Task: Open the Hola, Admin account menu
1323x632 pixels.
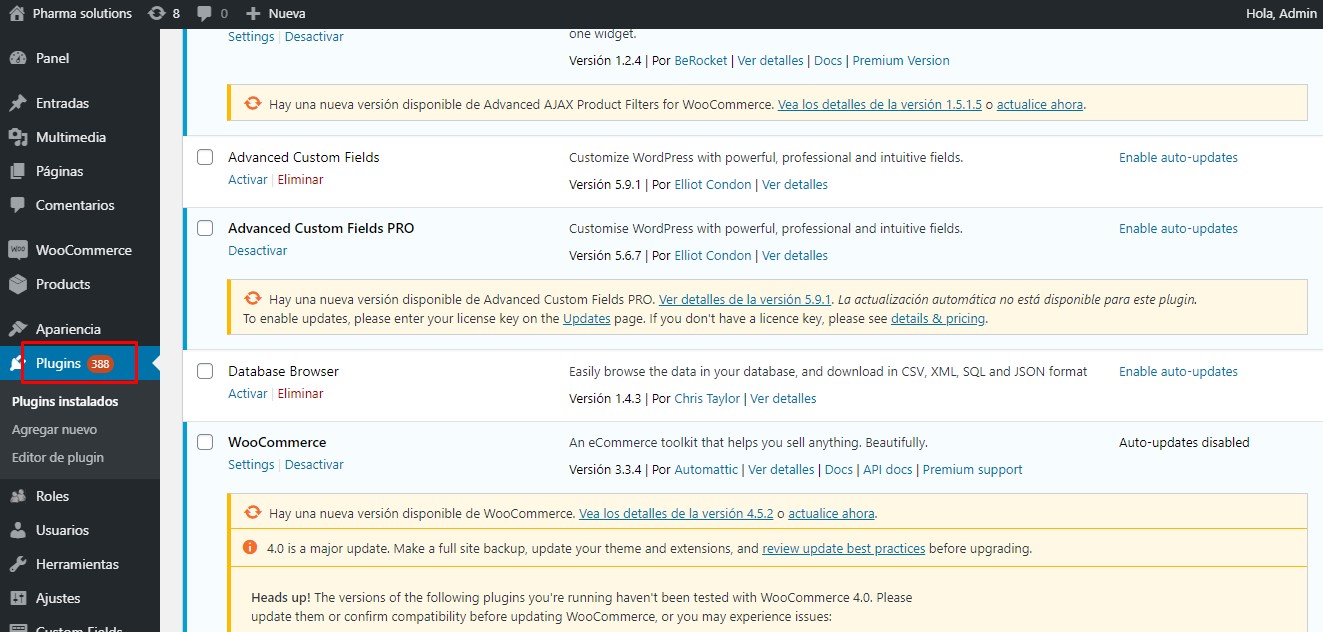Action: click(x=1281, y=13)
